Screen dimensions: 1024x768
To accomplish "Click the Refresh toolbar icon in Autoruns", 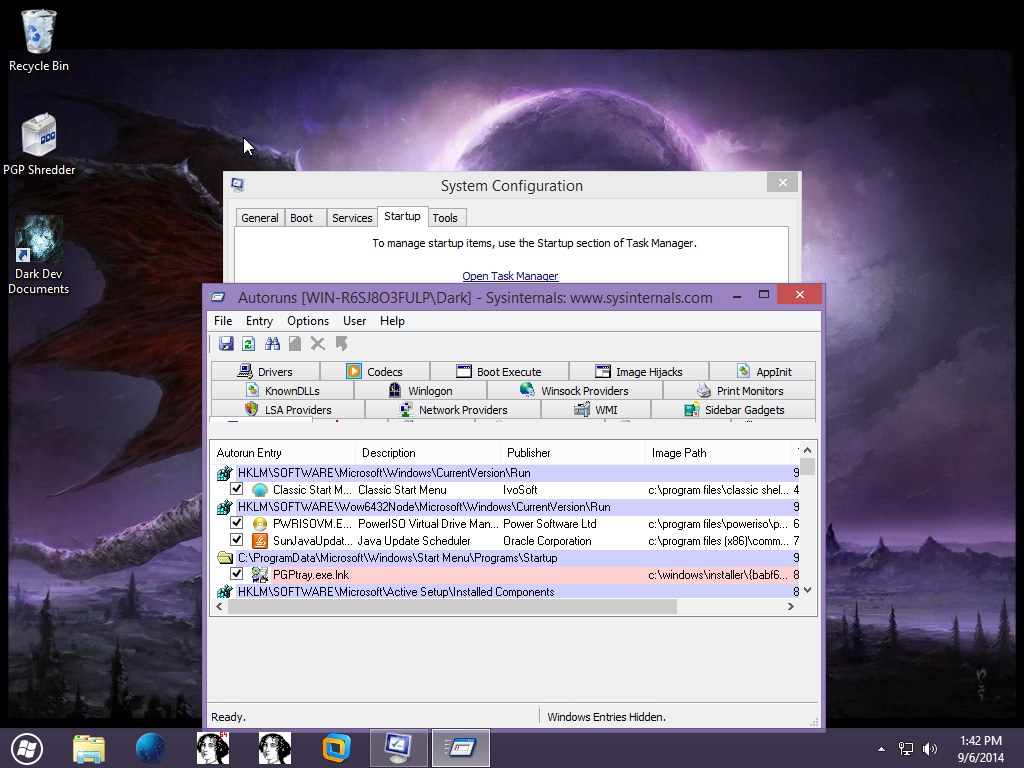I will [248, 344].
